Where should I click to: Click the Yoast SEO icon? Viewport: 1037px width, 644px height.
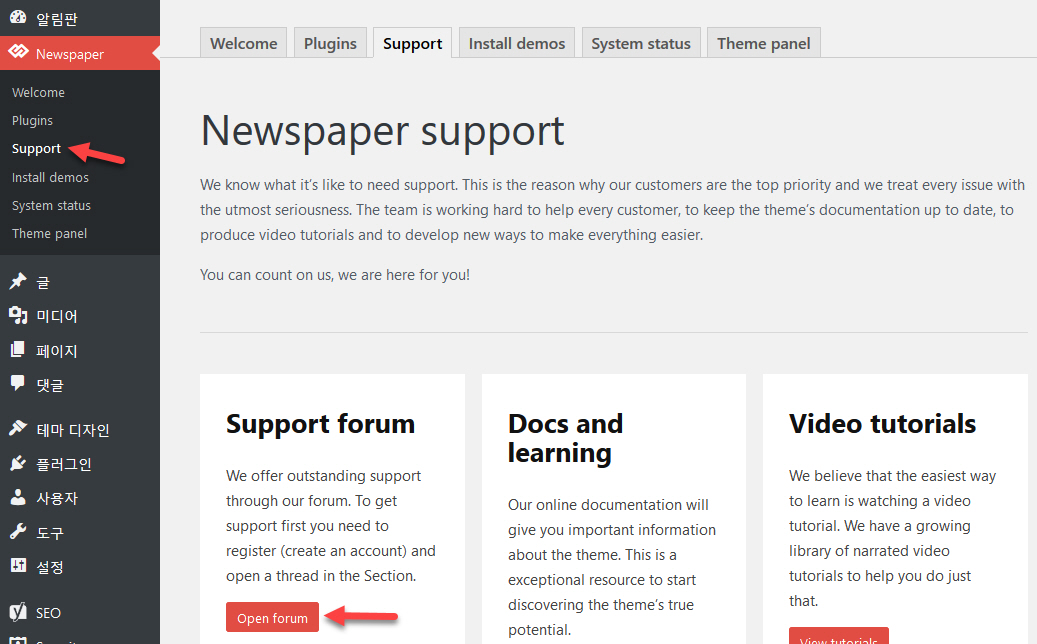click(18, 612)
